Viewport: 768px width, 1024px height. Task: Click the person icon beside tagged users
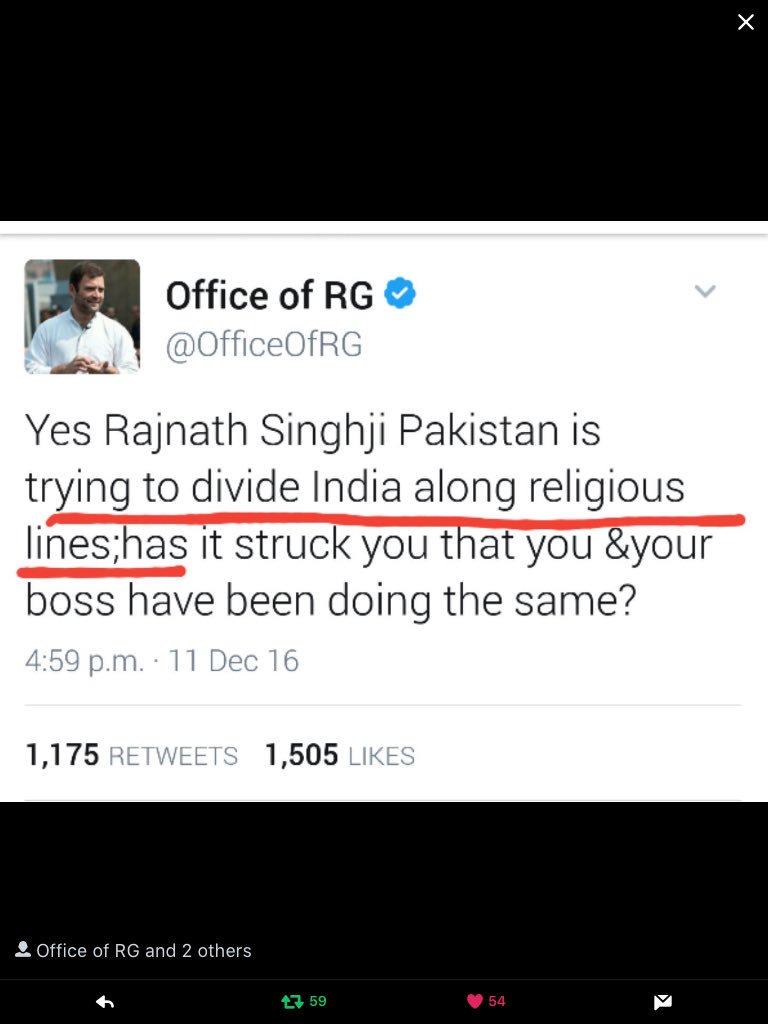tap(23, 949)
